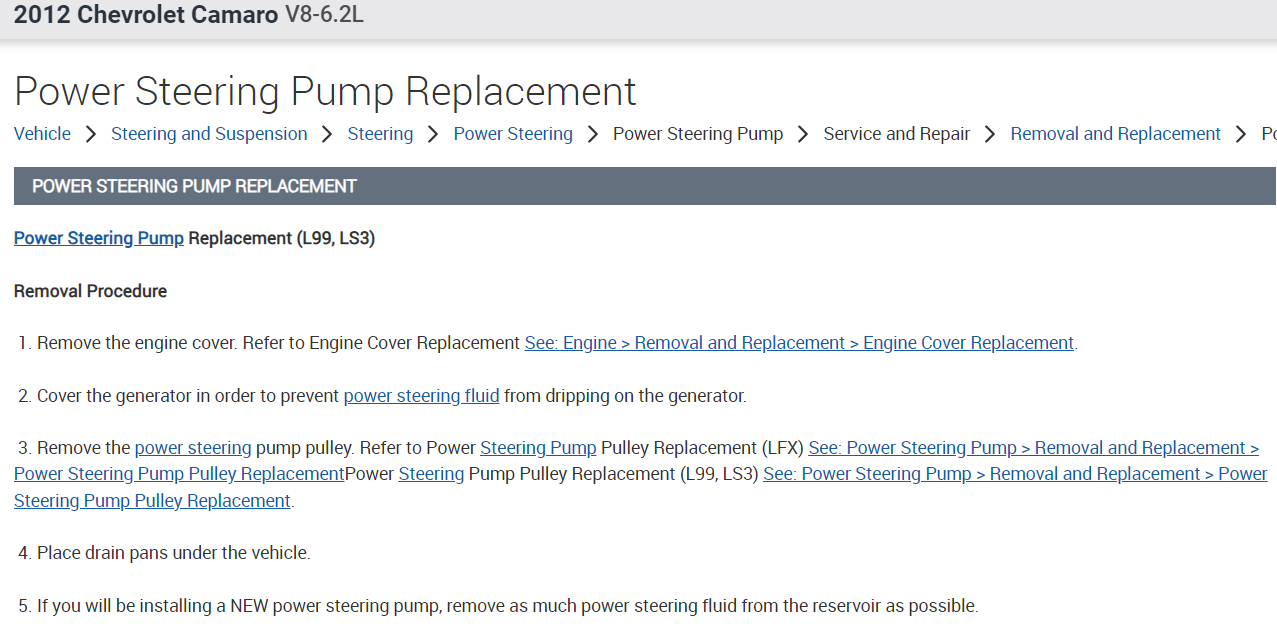Click the Power Steering Pump breadcrumb
Image resolution: width=1277 pixels, height=631 pixels.
pos(697,133)
